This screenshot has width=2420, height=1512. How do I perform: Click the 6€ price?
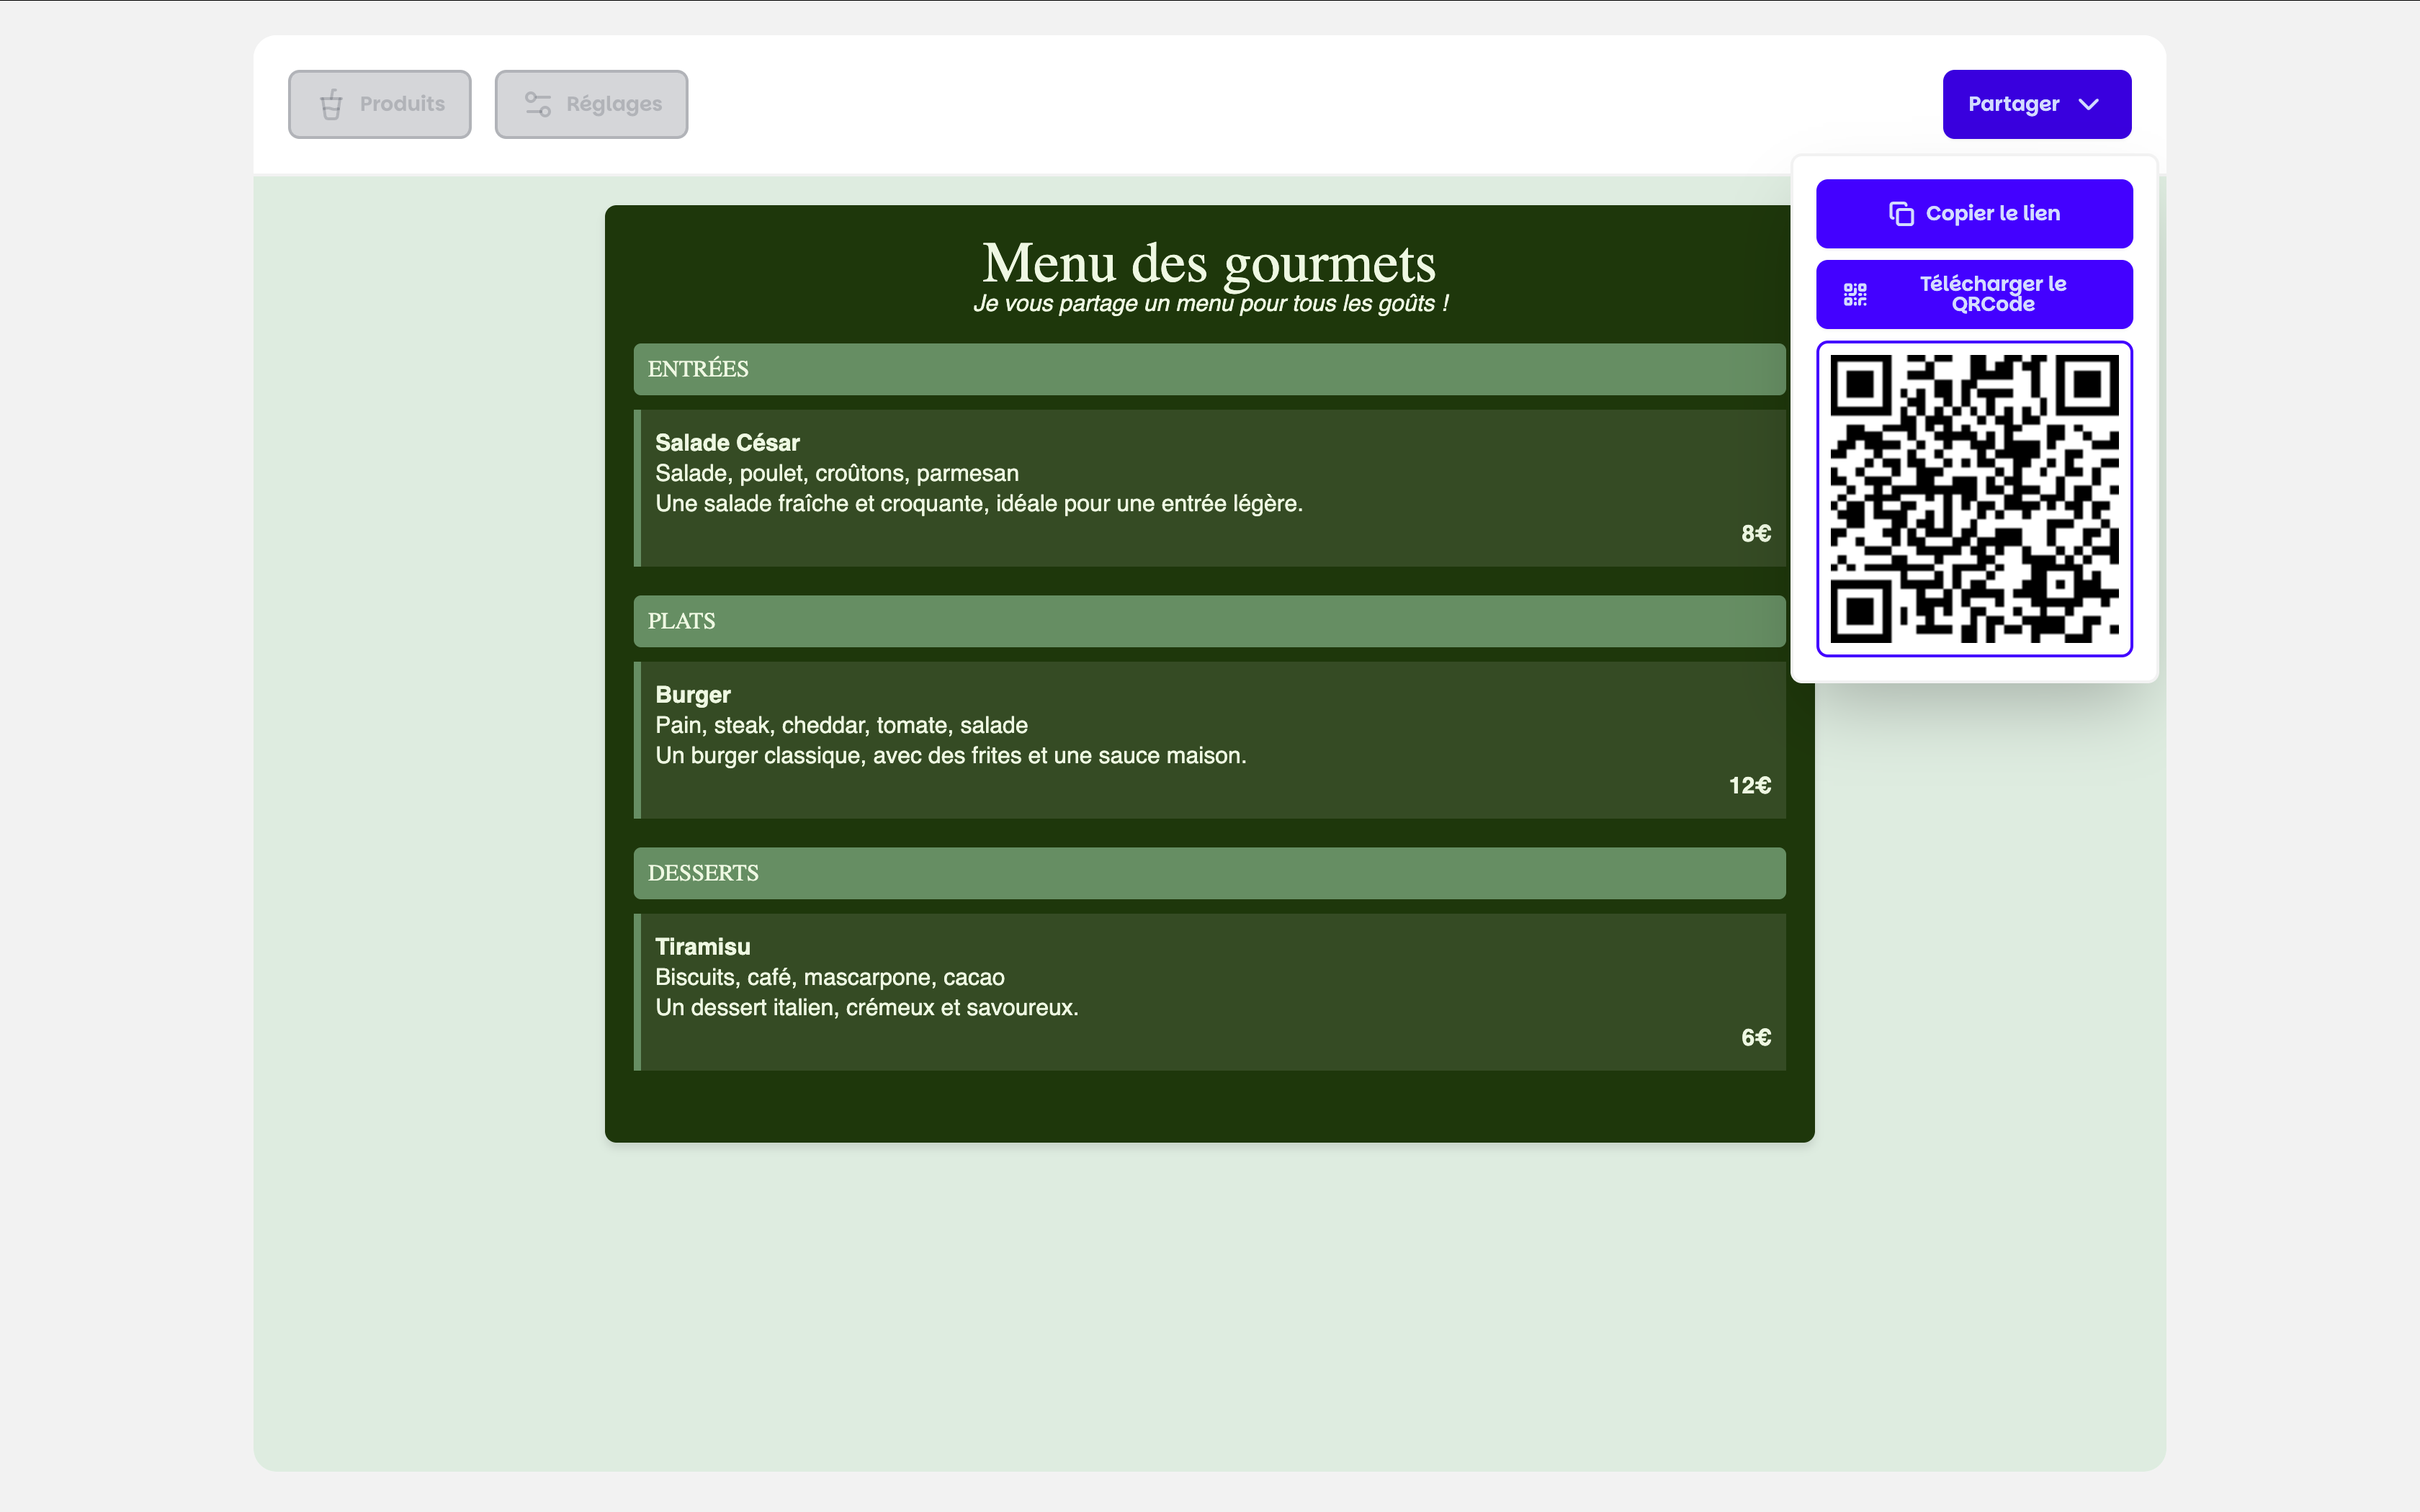(x=1756, y=1038)
